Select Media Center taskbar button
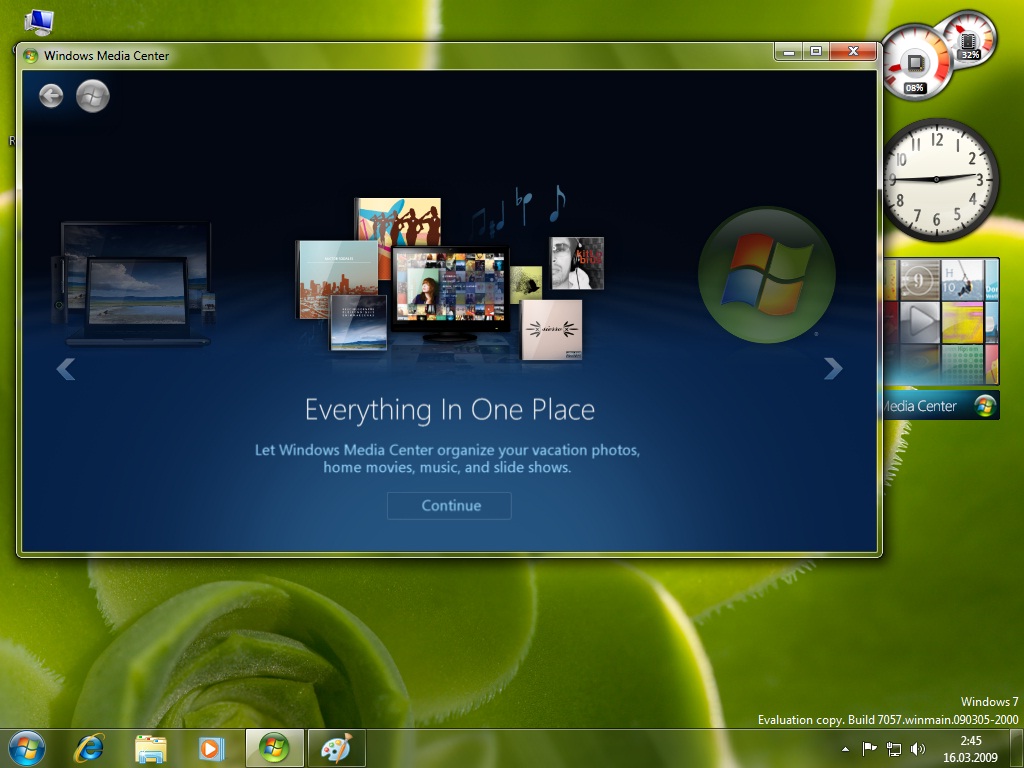This screenshot has width=1024, height=768. pos(274,748)
